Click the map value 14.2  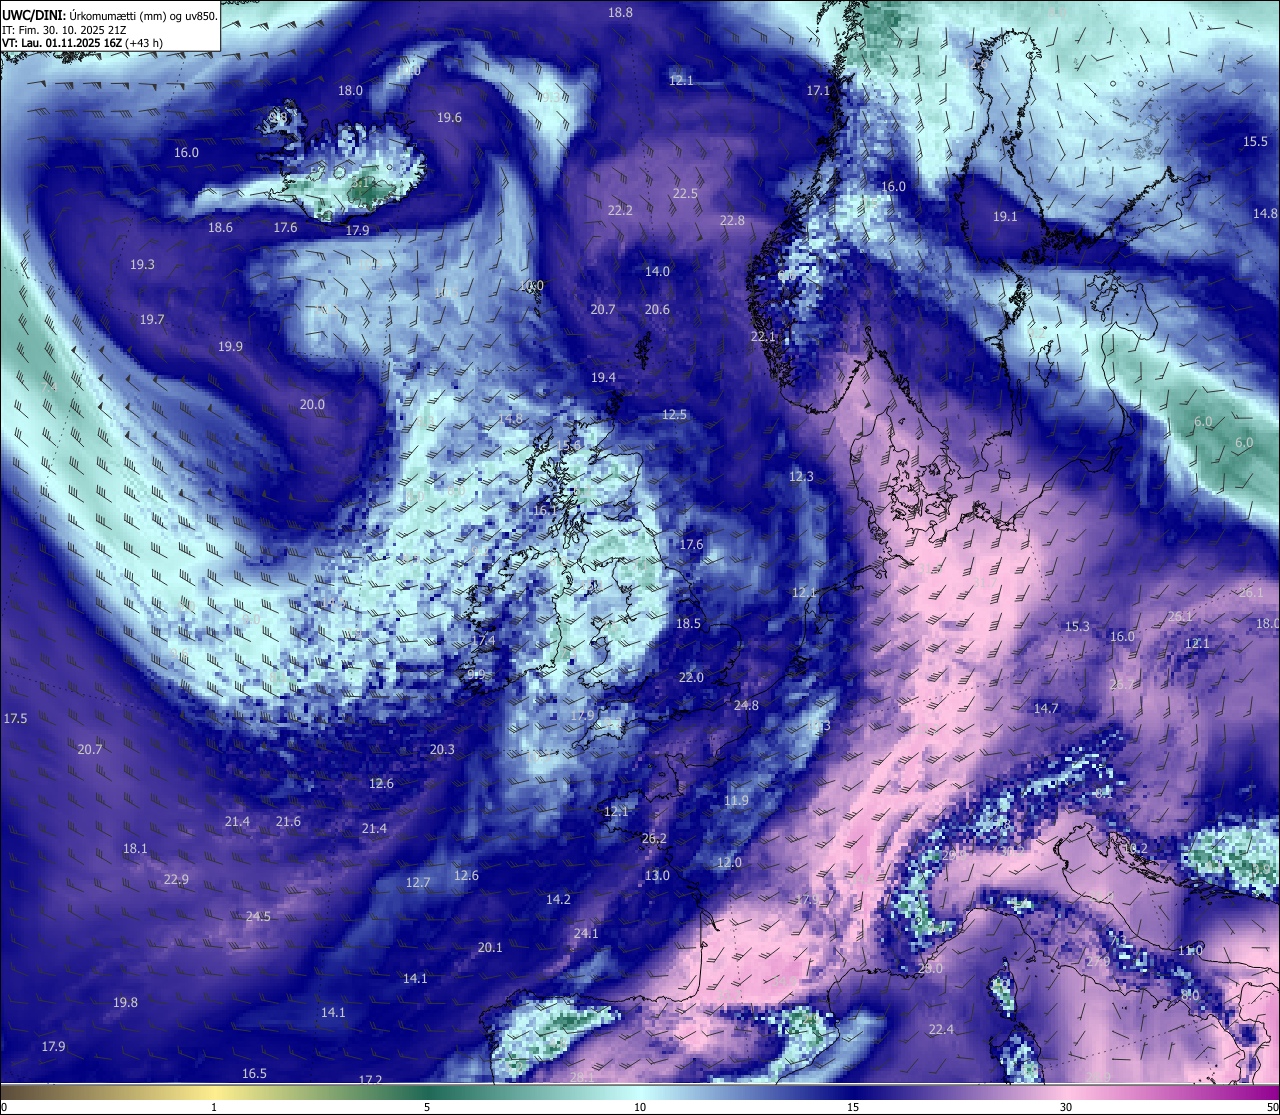(558, 899)
